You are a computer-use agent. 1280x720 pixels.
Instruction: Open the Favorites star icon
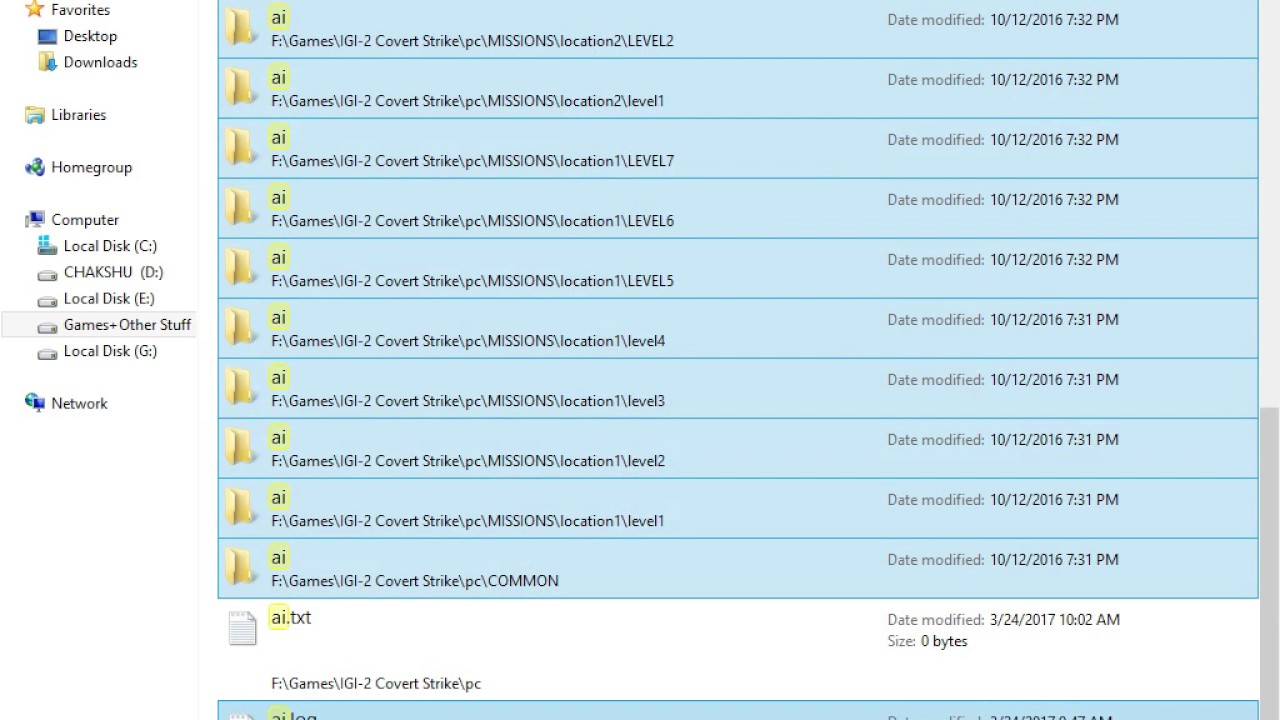pyautogui.click(x=35, y=9)
